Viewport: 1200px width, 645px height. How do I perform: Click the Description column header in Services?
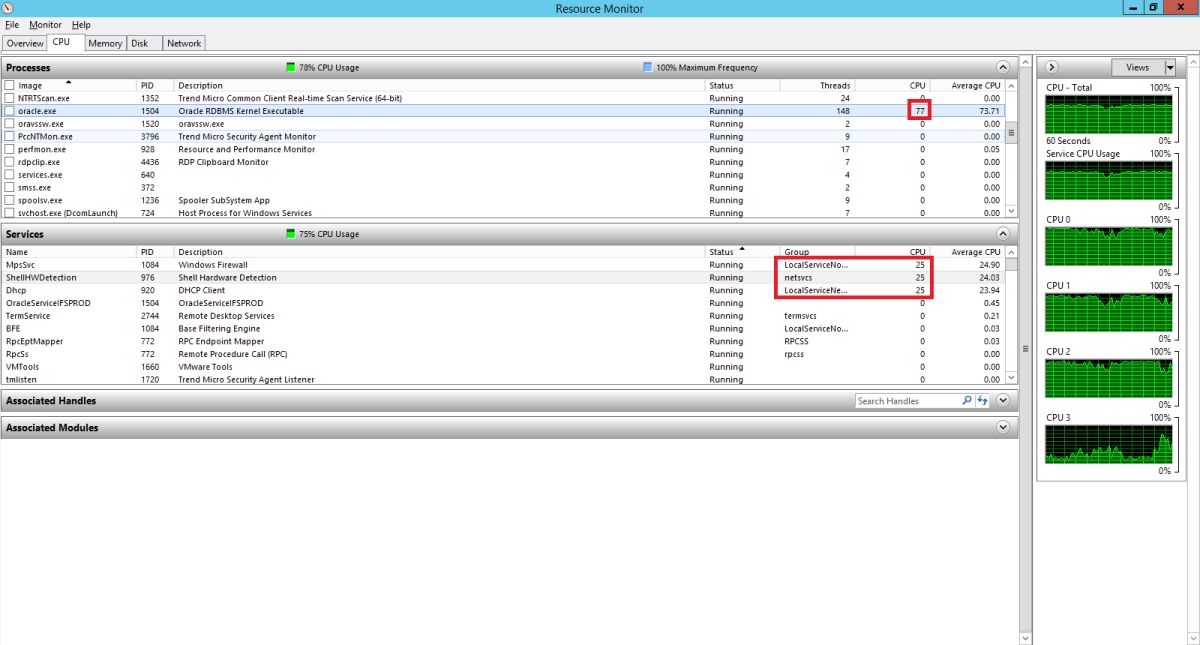pos(439,252)
